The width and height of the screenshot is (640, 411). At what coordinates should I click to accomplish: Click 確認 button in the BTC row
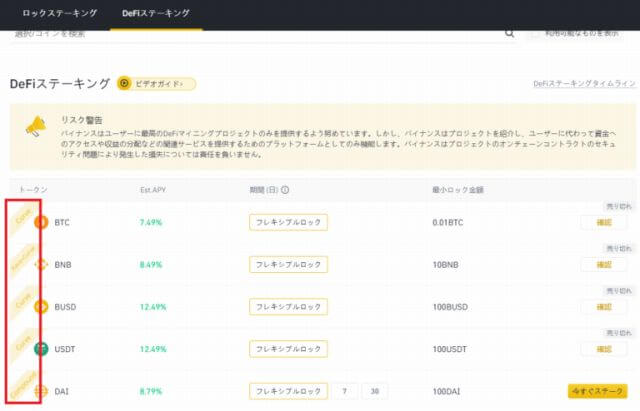pos(604,222)
